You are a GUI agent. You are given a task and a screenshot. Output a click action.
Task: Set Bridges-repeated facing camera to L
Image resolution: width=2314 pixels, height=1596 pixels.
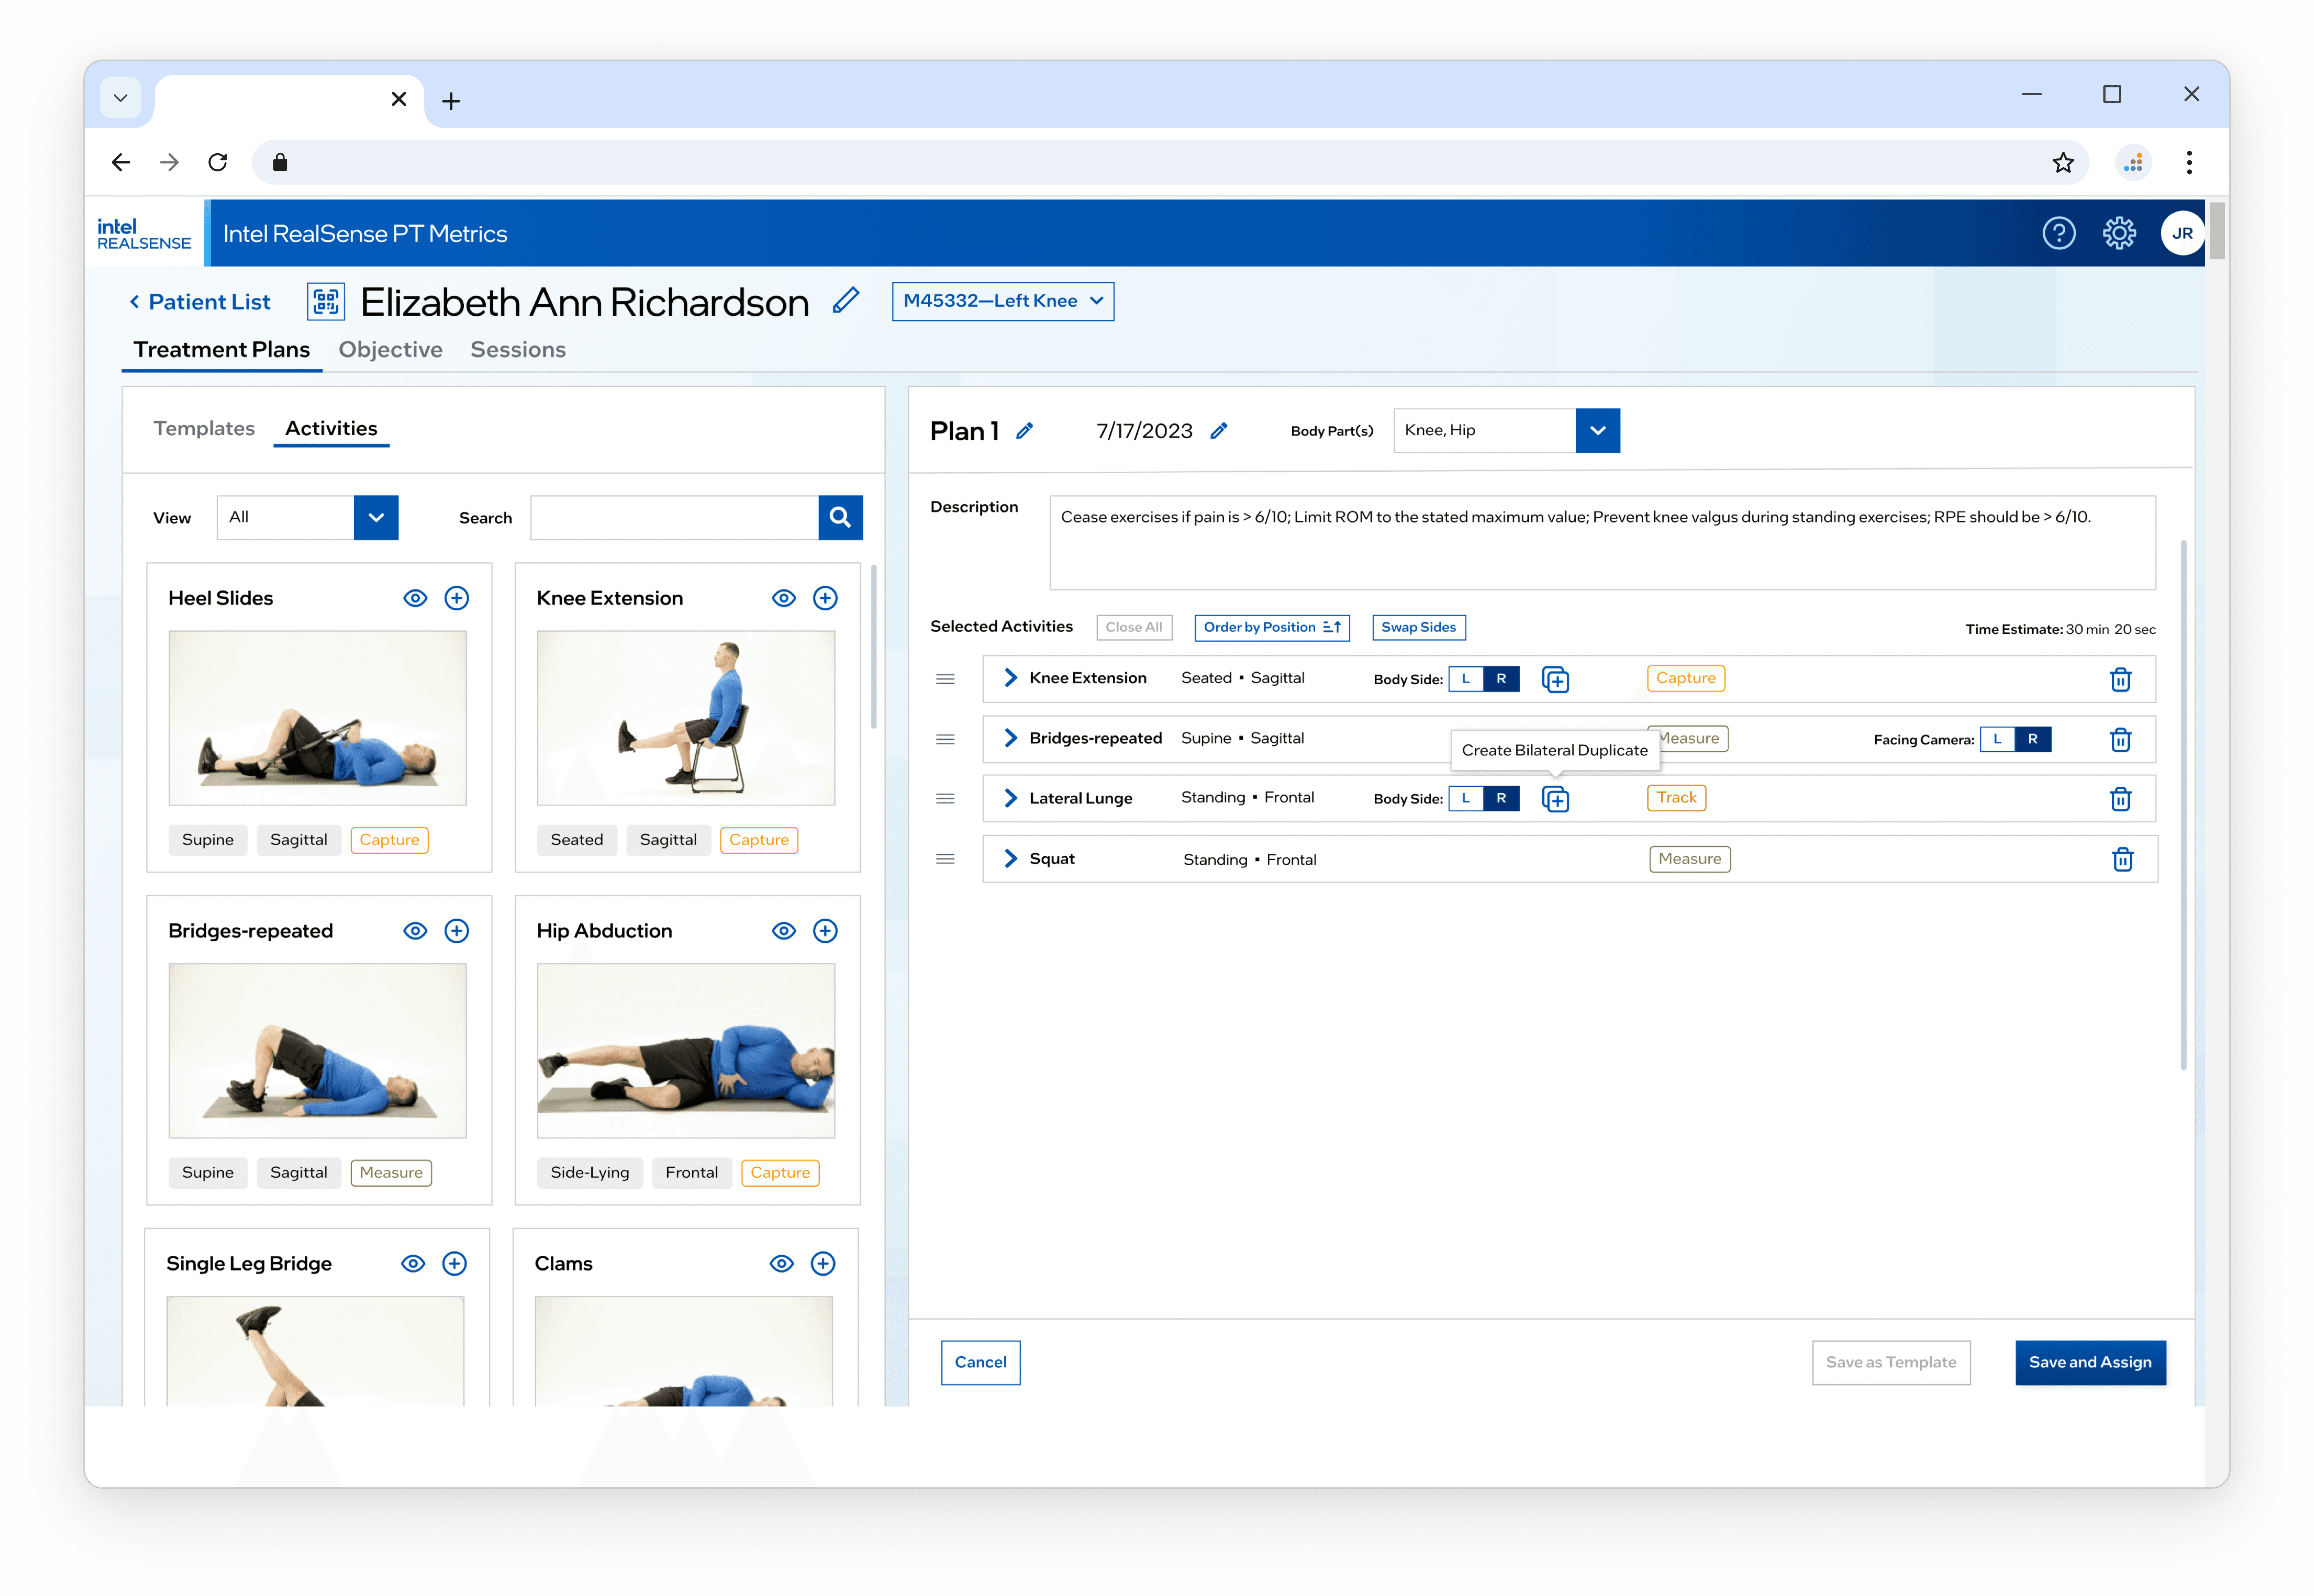(1997, 739)
